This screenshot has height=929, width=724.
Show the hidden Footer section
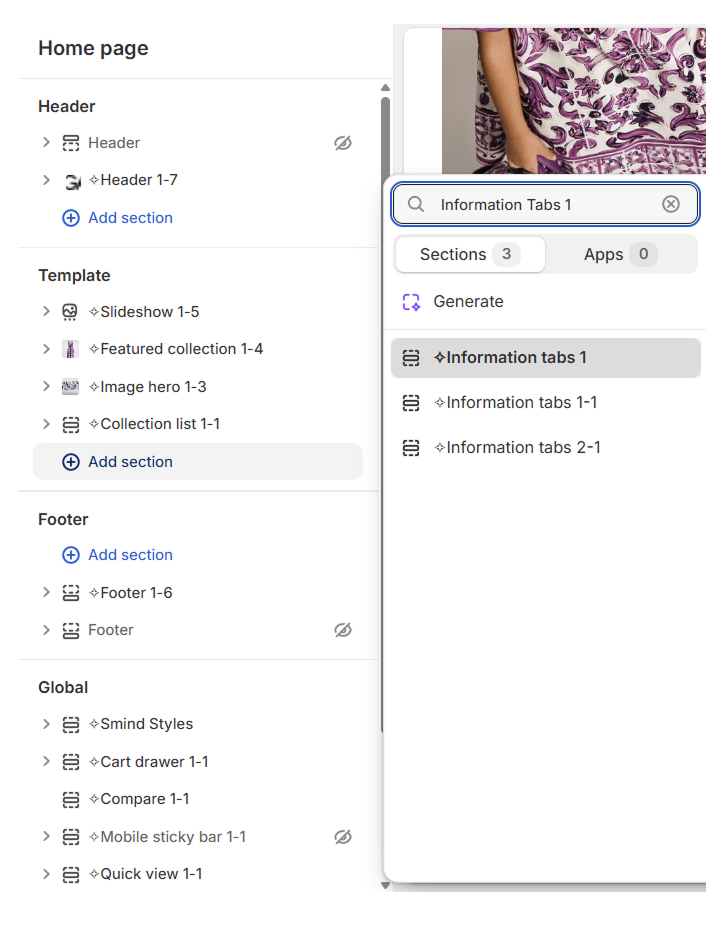[x=343, y=630]
